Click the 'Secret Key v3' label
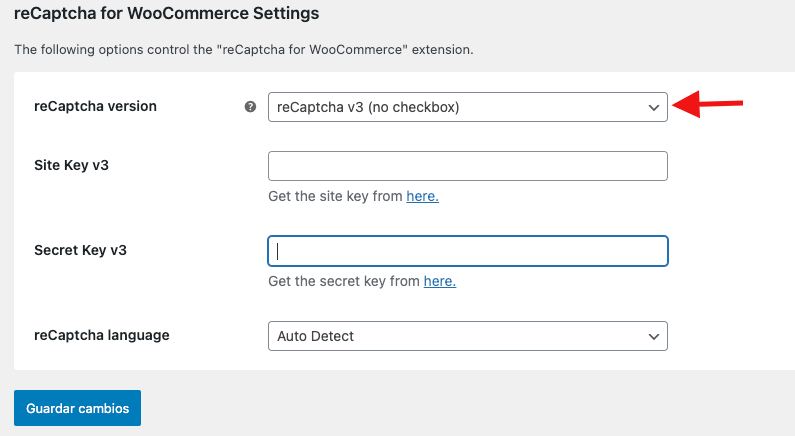The image size is (795, 436). coord(80,250)
